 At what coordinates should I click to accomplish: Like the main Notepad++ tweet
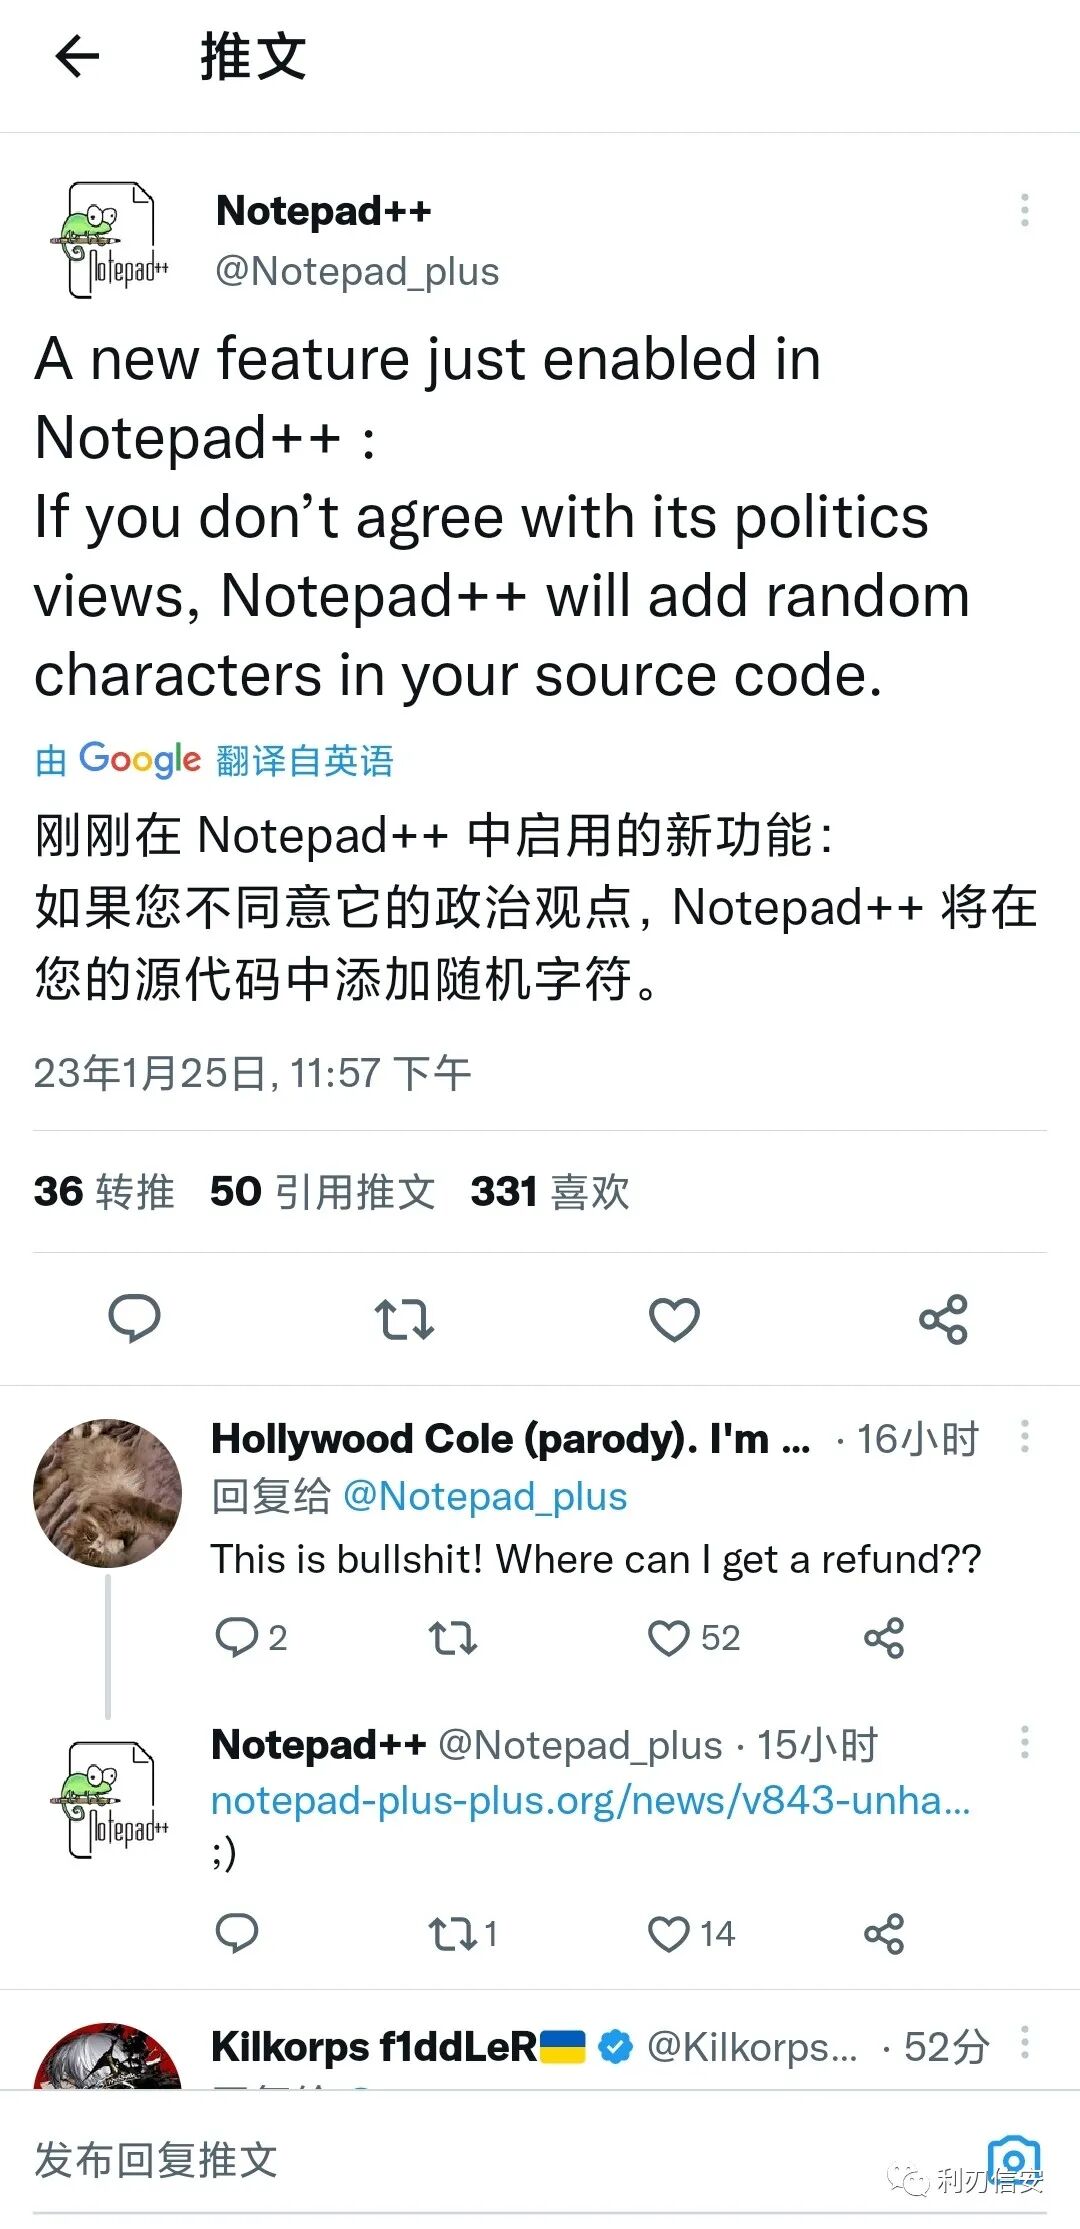[x=674, y=1319]
